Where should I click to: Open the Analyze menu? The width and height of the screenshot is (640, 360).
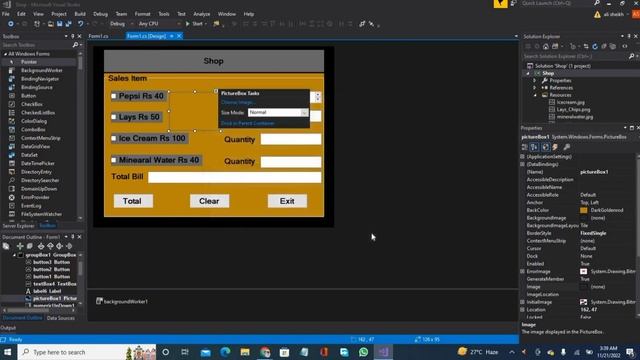(x=202, y=14)
